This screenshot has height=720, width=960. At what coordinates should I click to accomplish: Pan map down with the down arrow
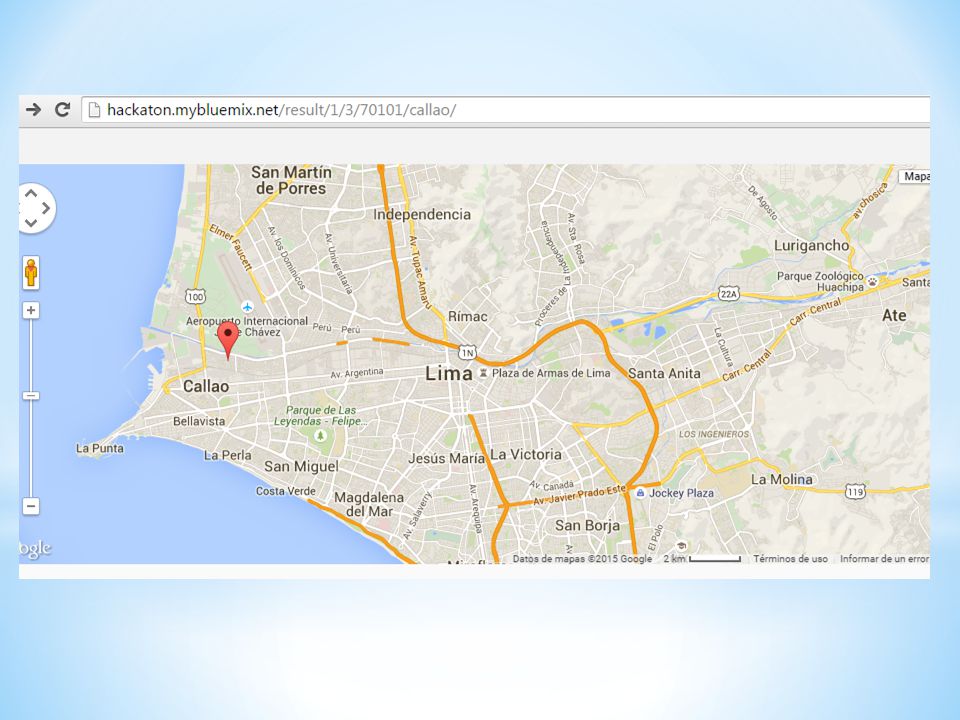coord(31,223)
